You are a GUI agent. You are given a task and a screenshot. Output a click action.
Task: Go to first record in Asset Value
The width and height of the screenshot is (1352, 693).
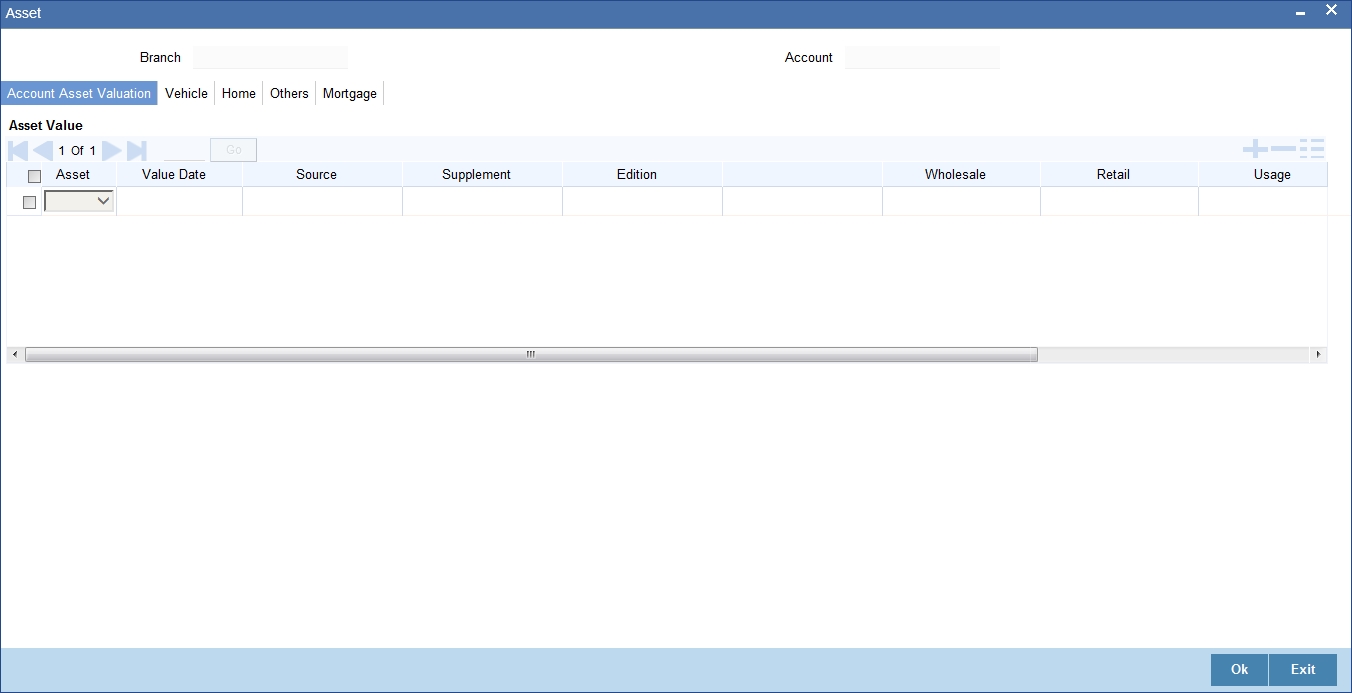[18, 151]
